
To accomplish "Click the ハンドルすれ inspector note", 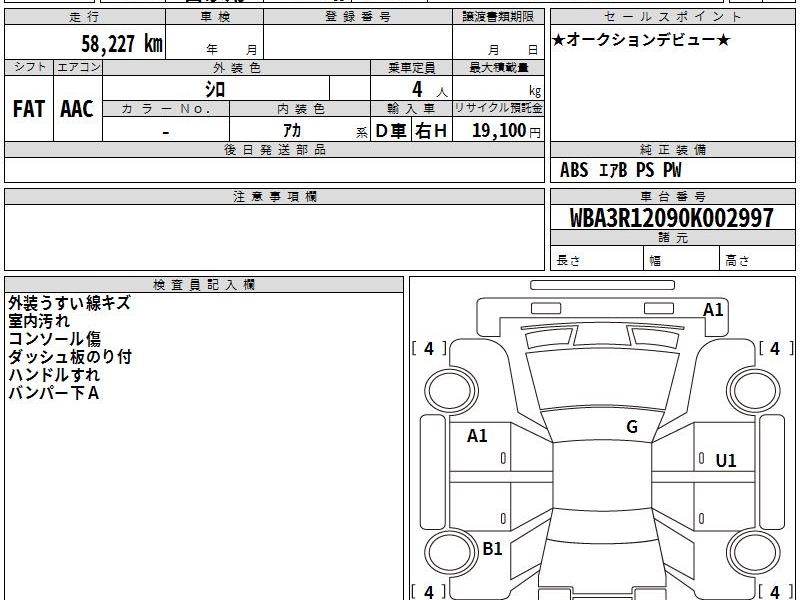I will 54,374.
